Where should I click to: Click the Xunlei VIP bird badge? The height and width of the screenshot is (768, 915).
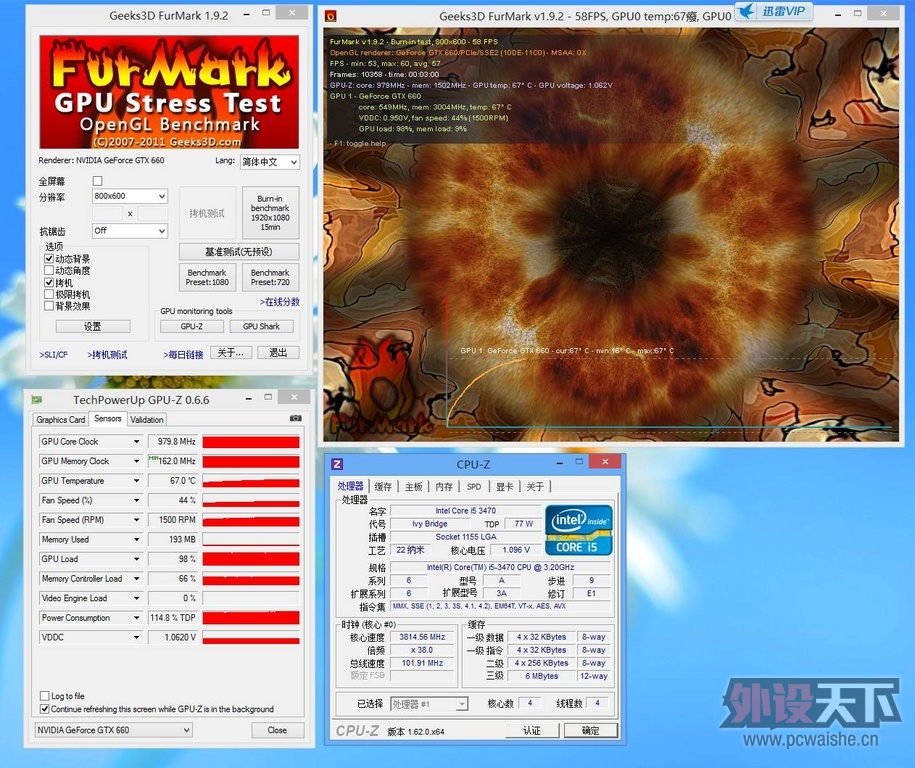pos(774,11)
